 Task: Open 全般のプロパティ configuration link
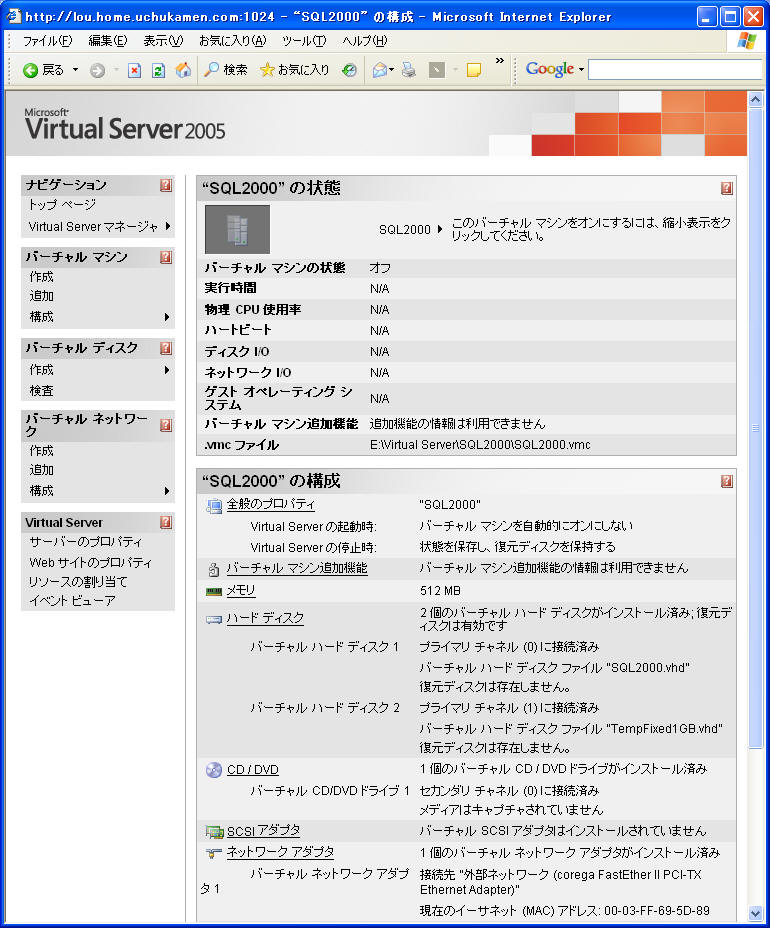[270, 504]
